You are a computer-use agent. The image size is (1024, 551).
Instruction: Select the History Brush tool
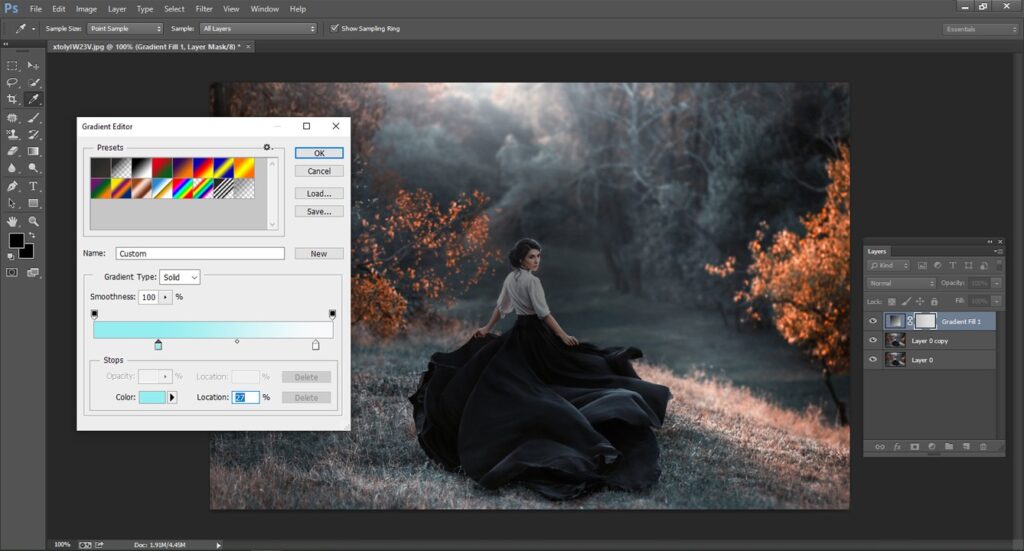[x=33, y=134]
